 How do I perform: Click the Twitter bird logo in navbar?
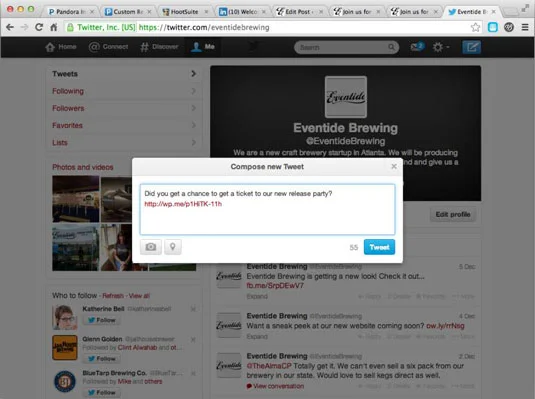(254, 46)
